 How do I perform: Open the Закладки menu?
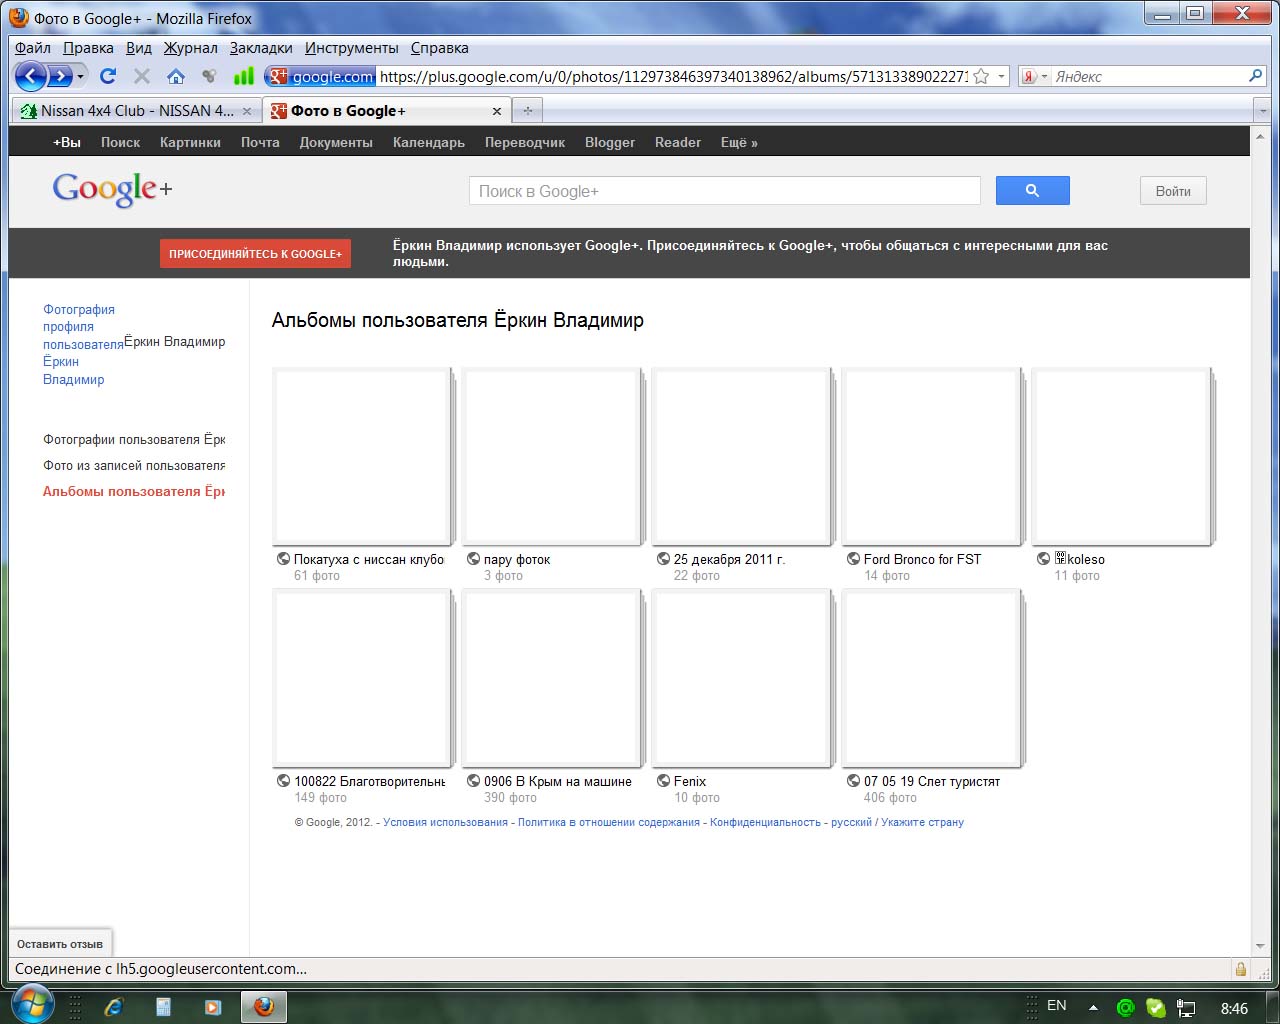[261, 48]
